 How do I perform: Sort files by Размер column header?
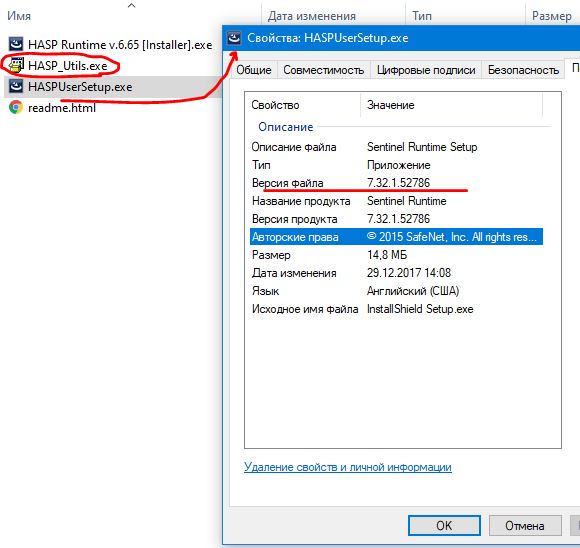[552, 16]
